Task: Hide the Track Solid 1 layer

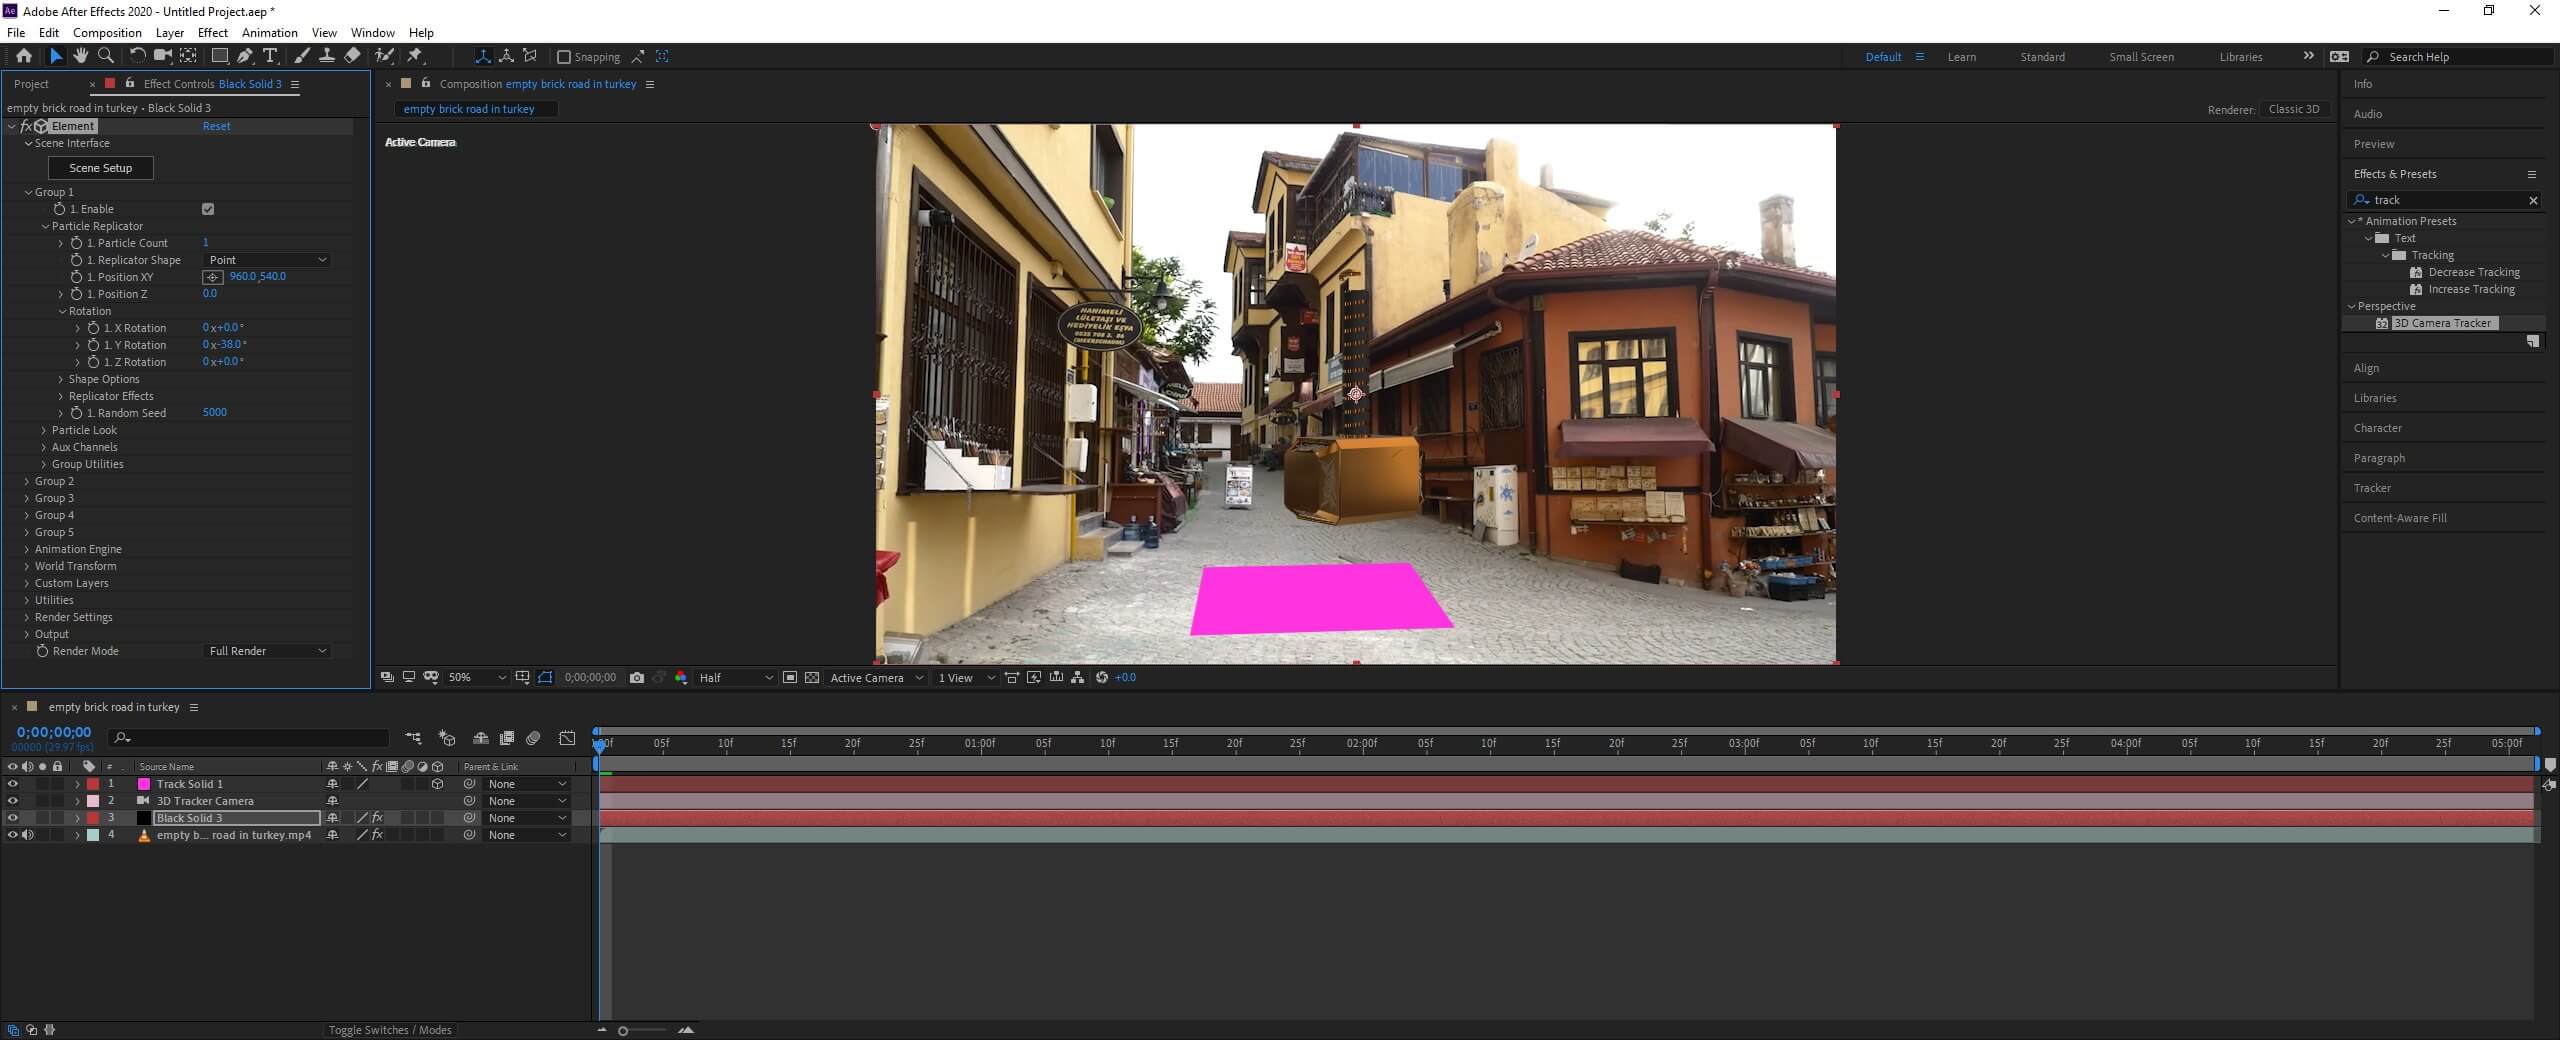Action: click(13, 784)
